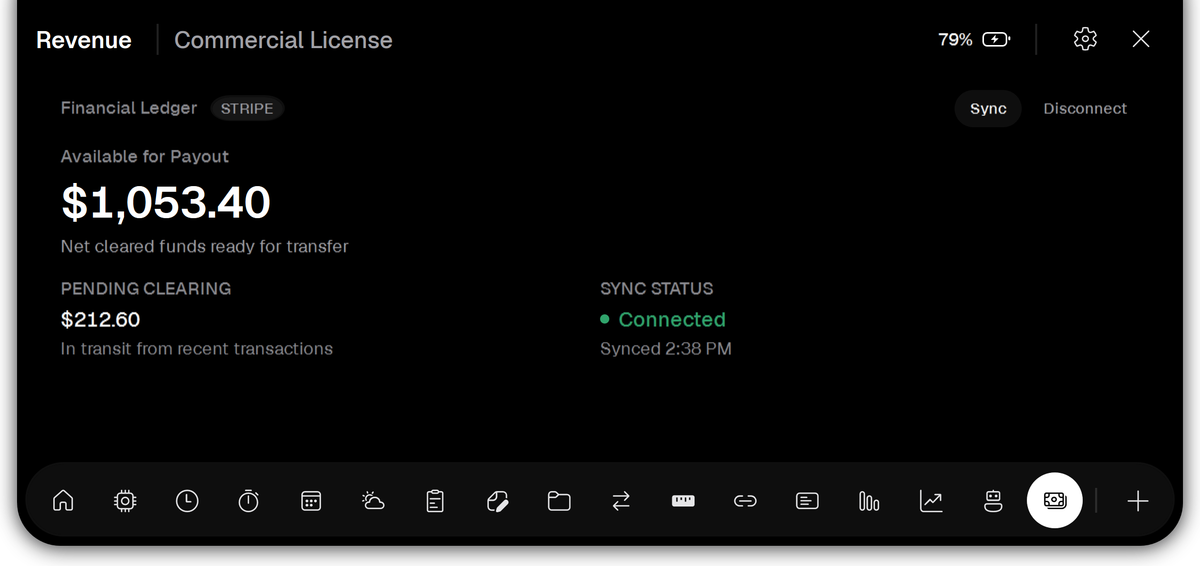Open the stopwatch timer icon

click(249, 501)
